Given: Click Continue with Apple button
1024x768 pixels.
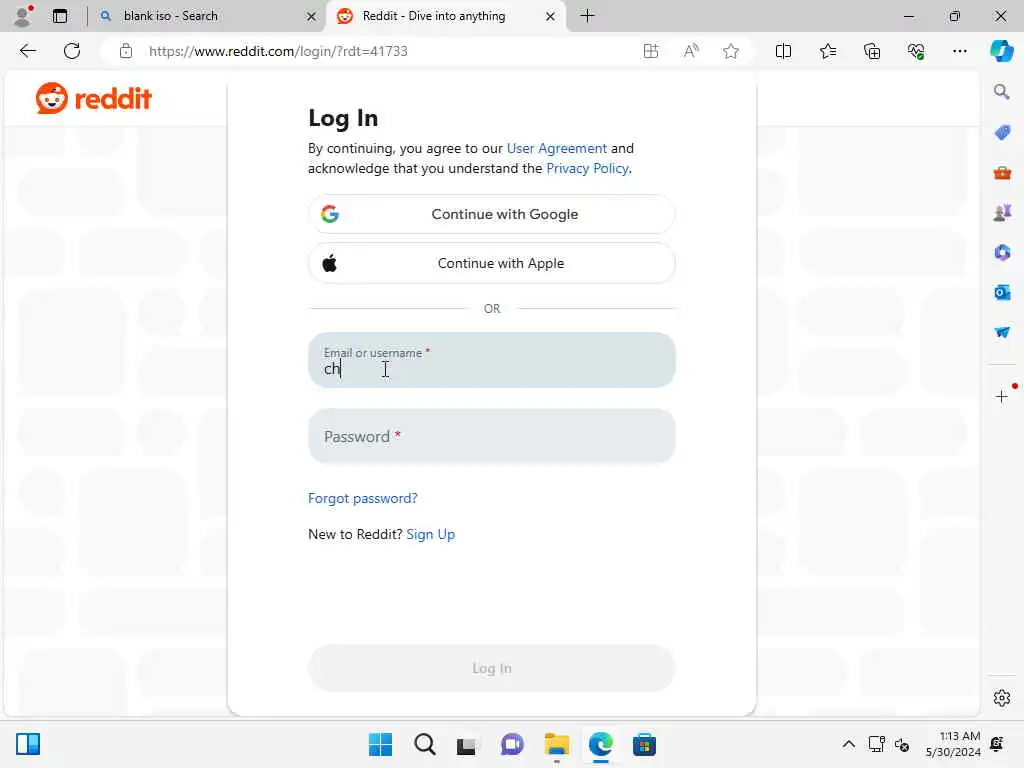Looking at the screenshot, I should (x=491, y=263).
